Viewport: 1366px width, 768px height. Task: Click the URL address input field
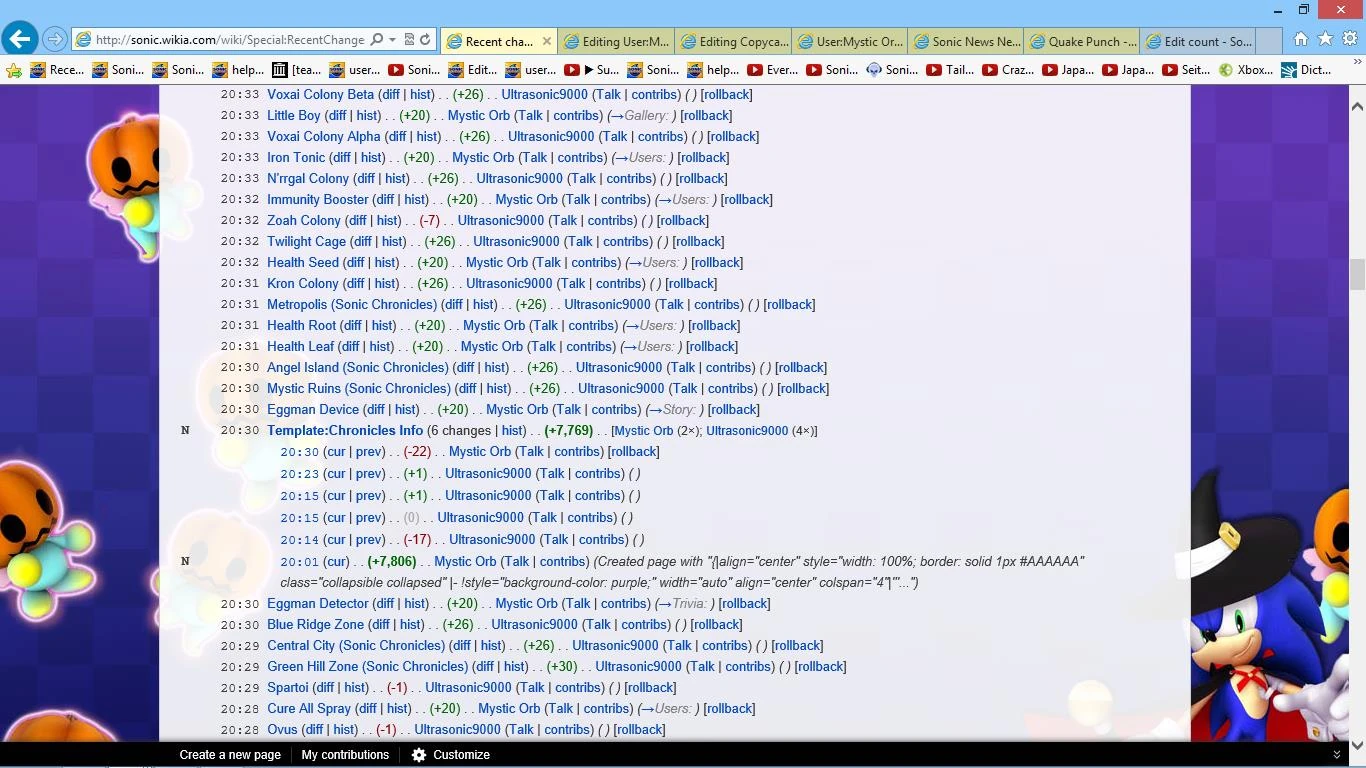[230, 40]
